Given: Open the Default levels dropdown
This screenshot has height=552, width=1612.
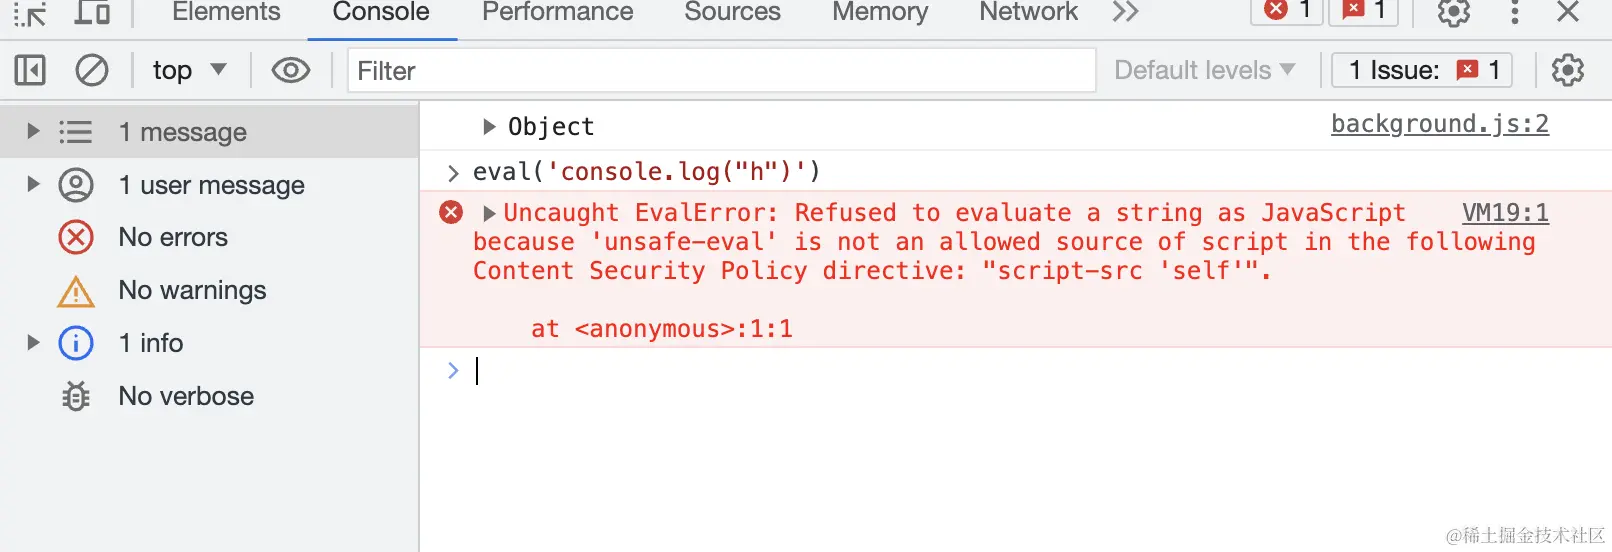Looking at the screenshot, I should 1204,70.
